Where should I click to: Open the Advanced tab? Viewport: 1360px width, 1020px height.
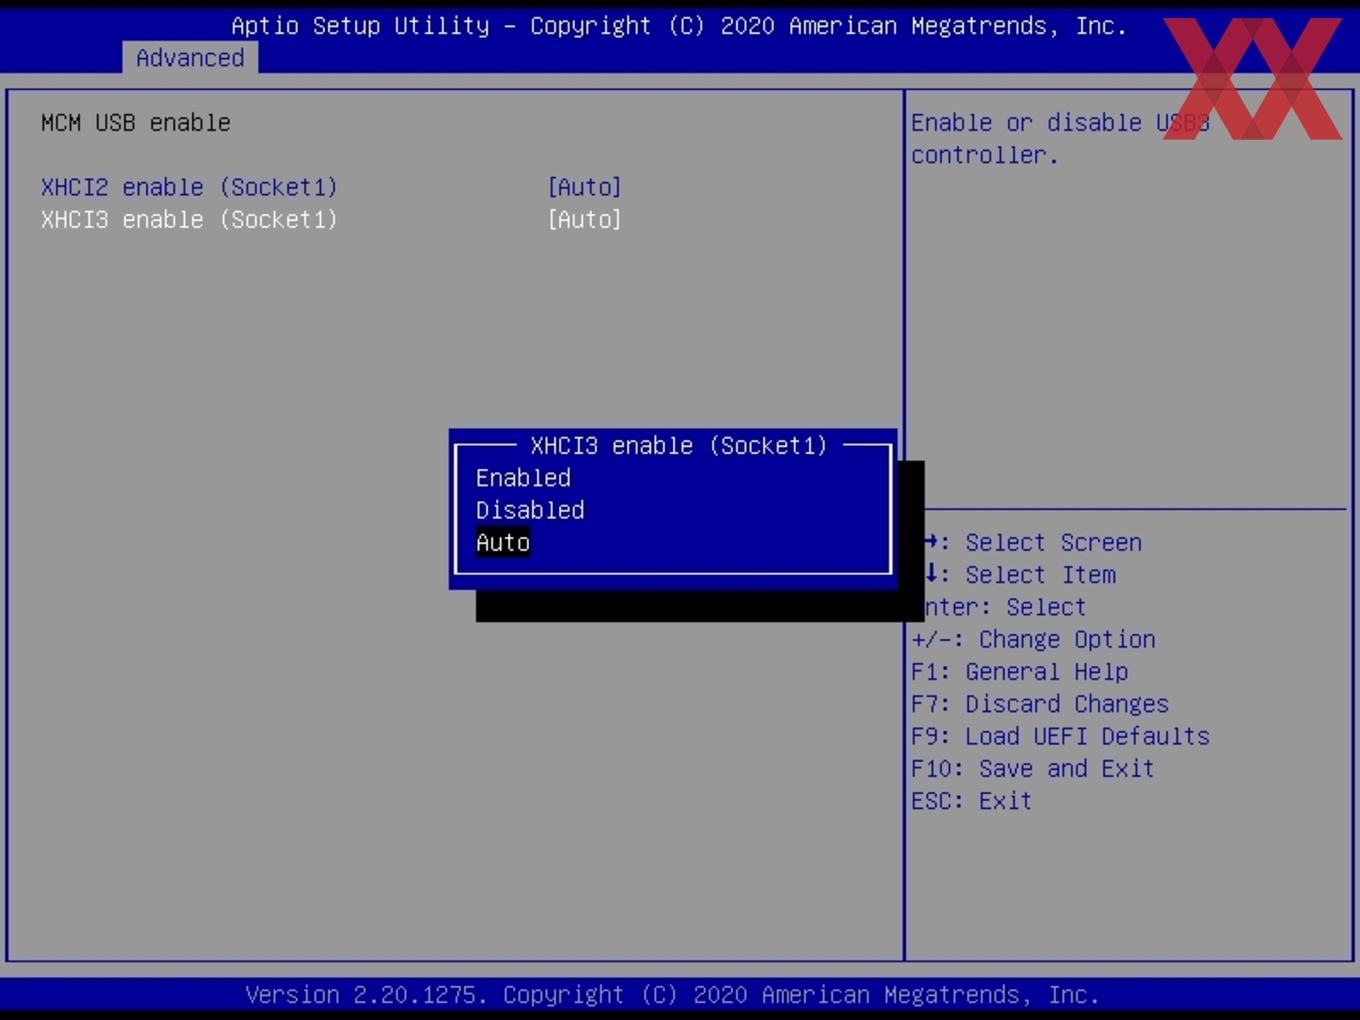[190, 58]
